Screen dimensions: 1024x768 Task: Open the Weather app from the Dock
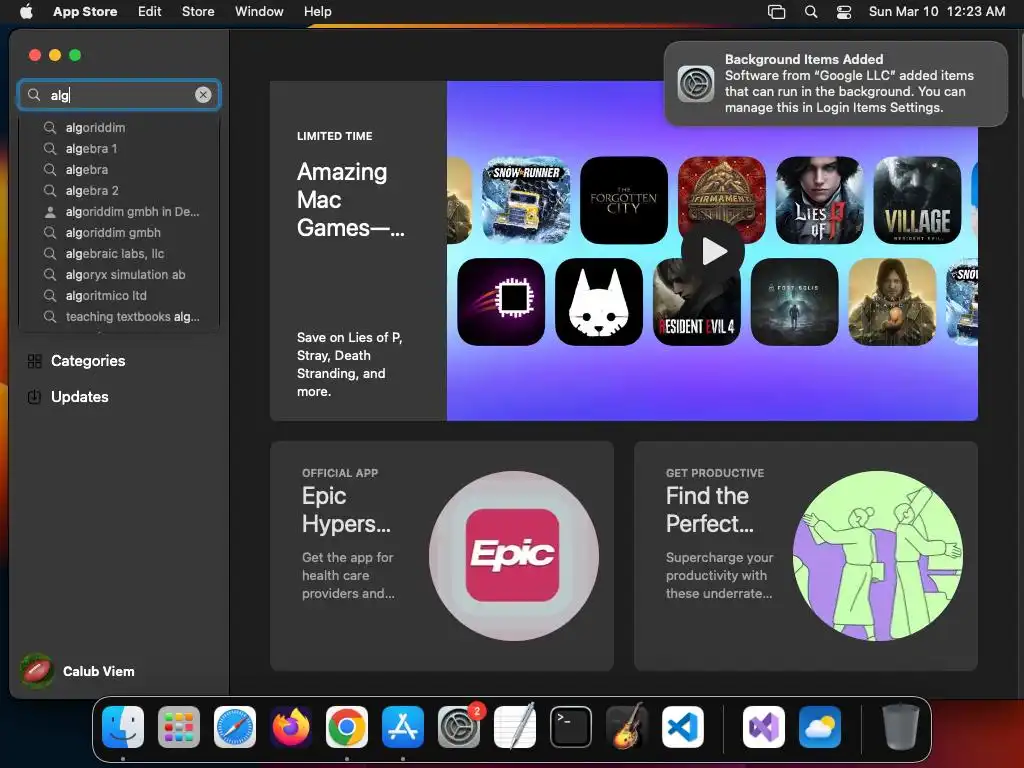(x=820, y=727)
